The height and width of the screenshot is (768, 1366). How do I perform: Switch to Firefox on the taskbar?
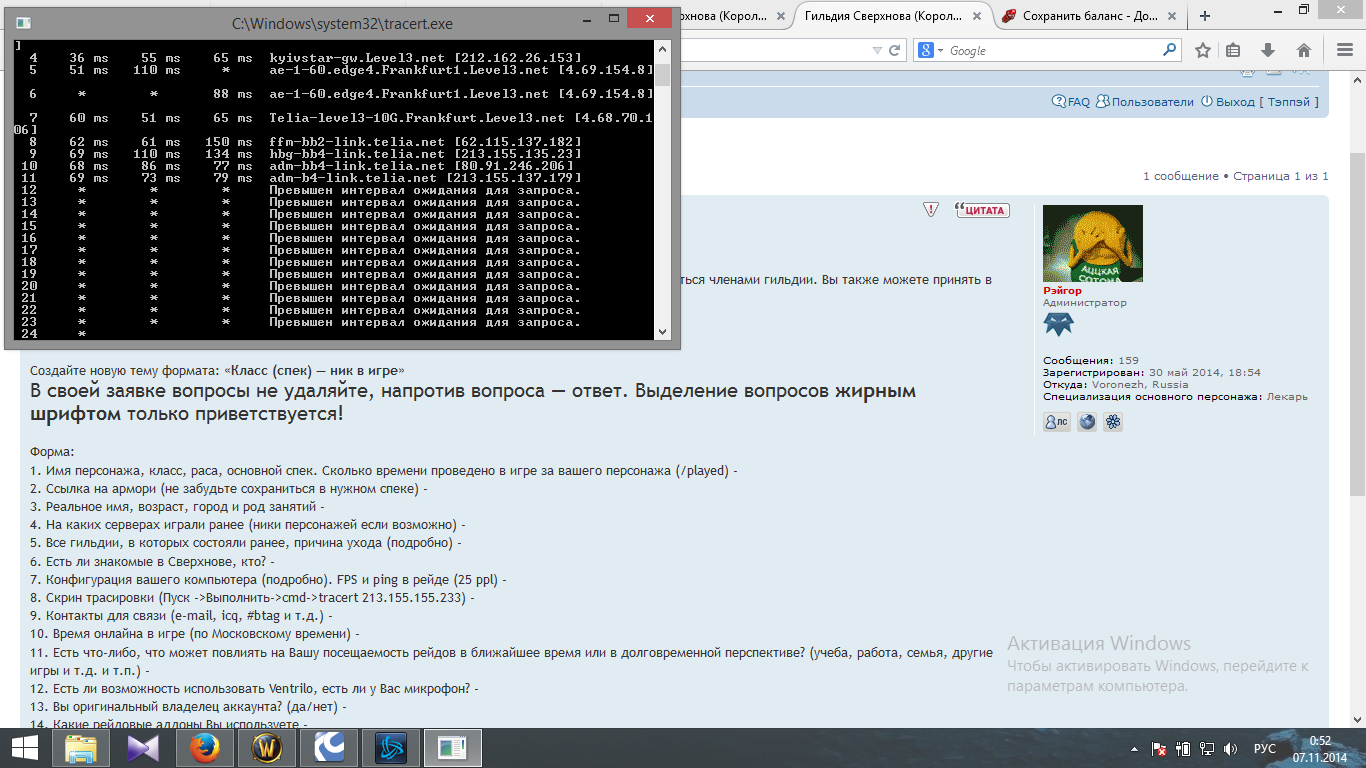coord(204,748)
